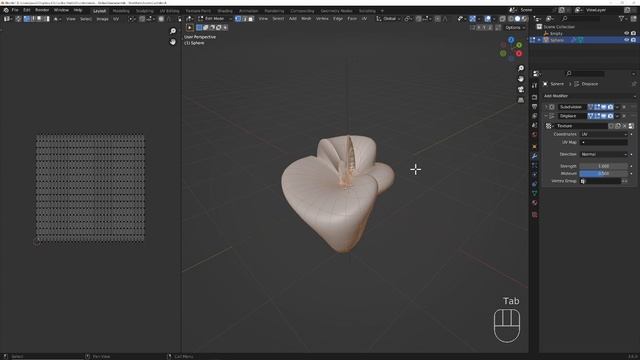Open the Render properties tab icon
640x360 pixels.
click(x=534, y=97)
